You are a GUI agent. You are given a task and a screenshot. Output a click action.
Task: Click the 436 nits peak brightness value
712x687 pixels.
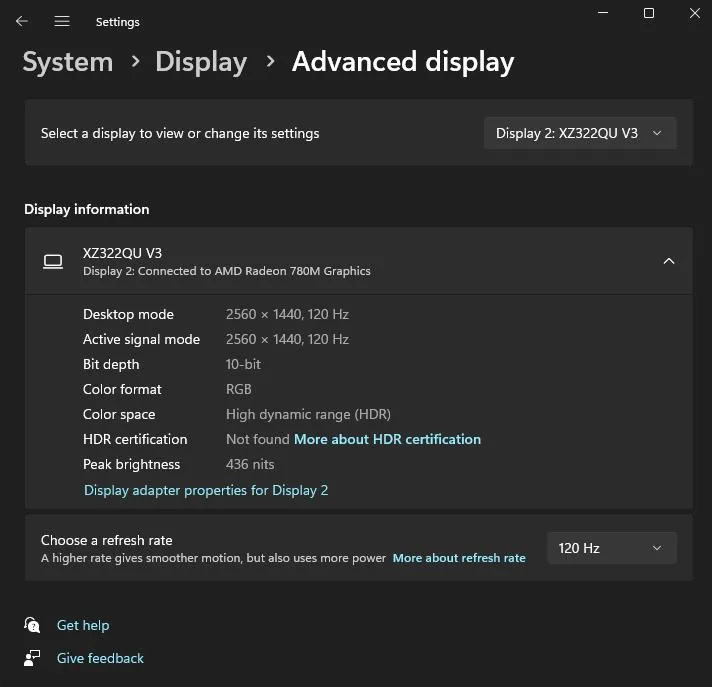(250, 464)
